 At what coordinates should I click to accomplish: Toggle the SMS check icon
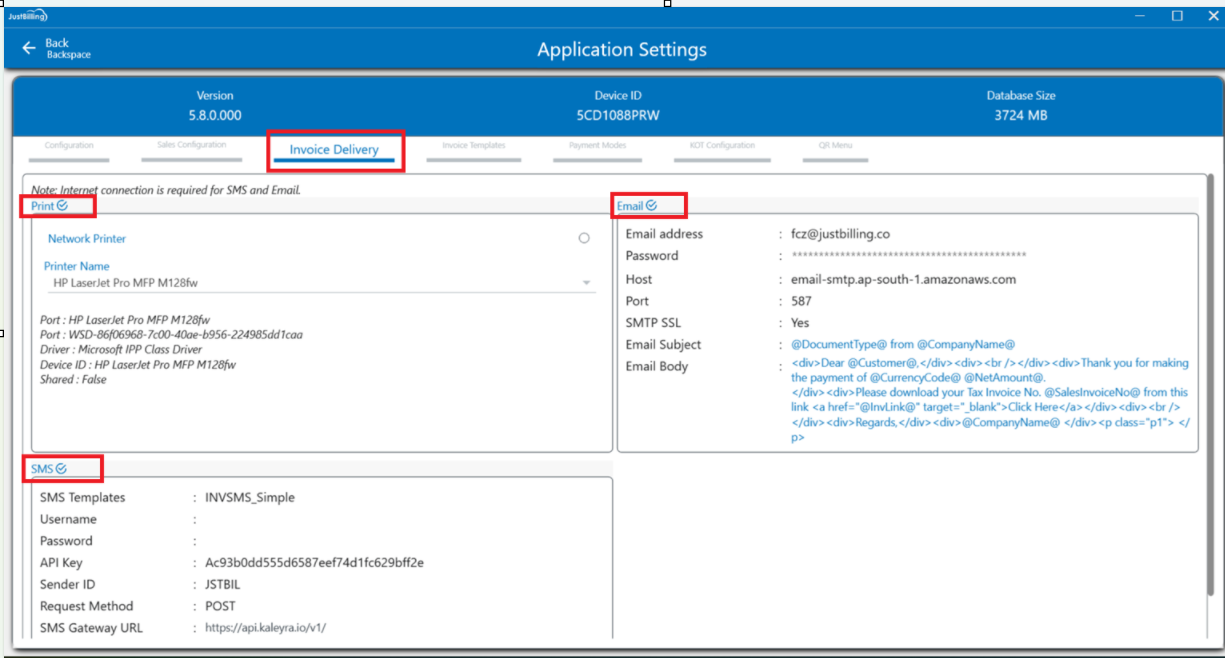point(61,468)
